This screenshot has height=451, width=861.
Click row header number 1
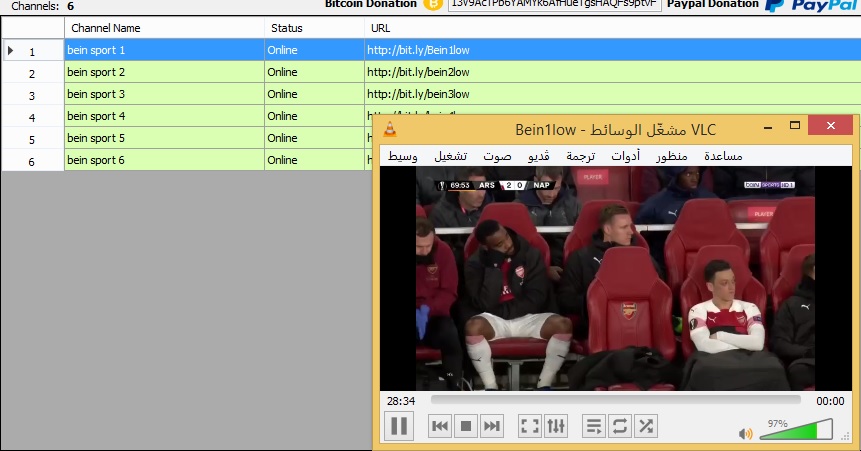pyautogui.click(x=33, y=50)
